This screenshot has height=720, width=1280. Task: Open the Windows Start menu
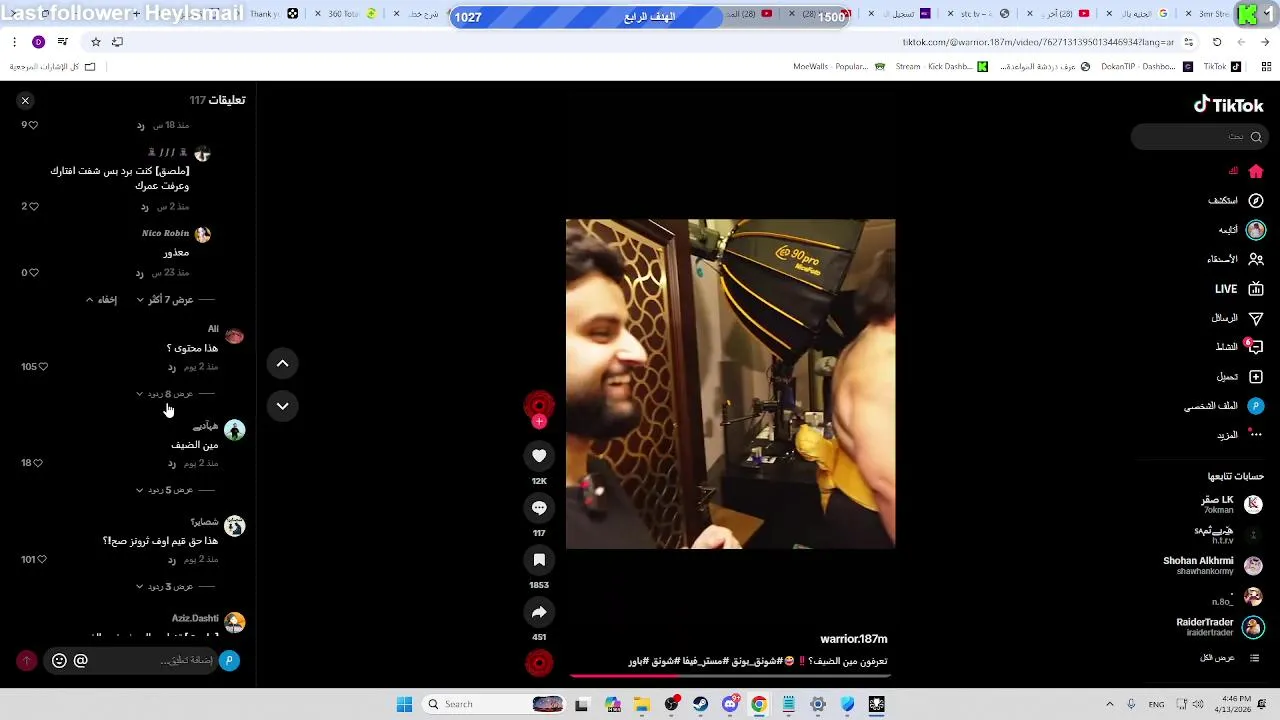click(404, 704)
